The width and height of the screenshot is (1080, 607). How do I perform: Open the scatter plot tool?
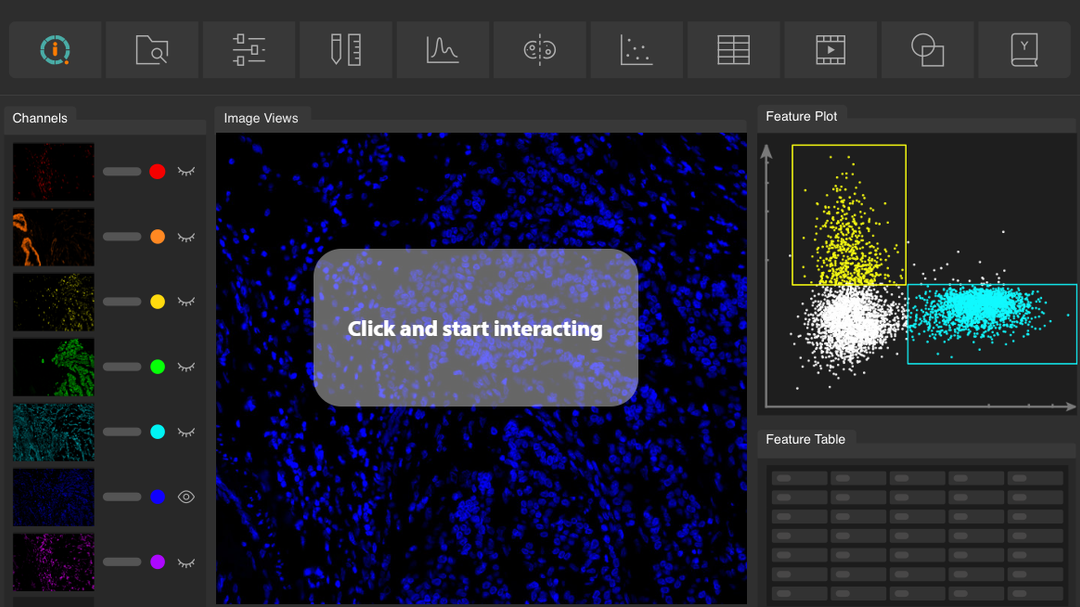[x=636, y=49]
